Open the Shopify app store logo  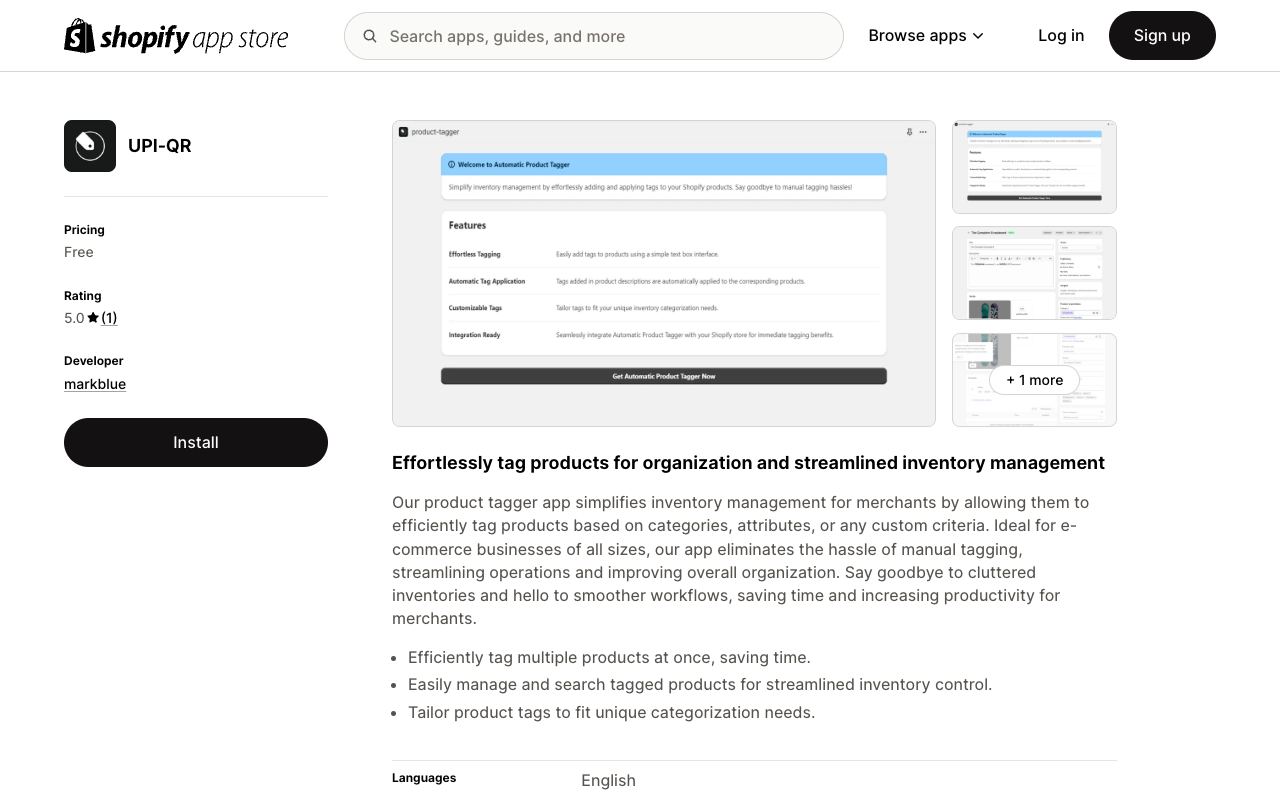point(176,36)
